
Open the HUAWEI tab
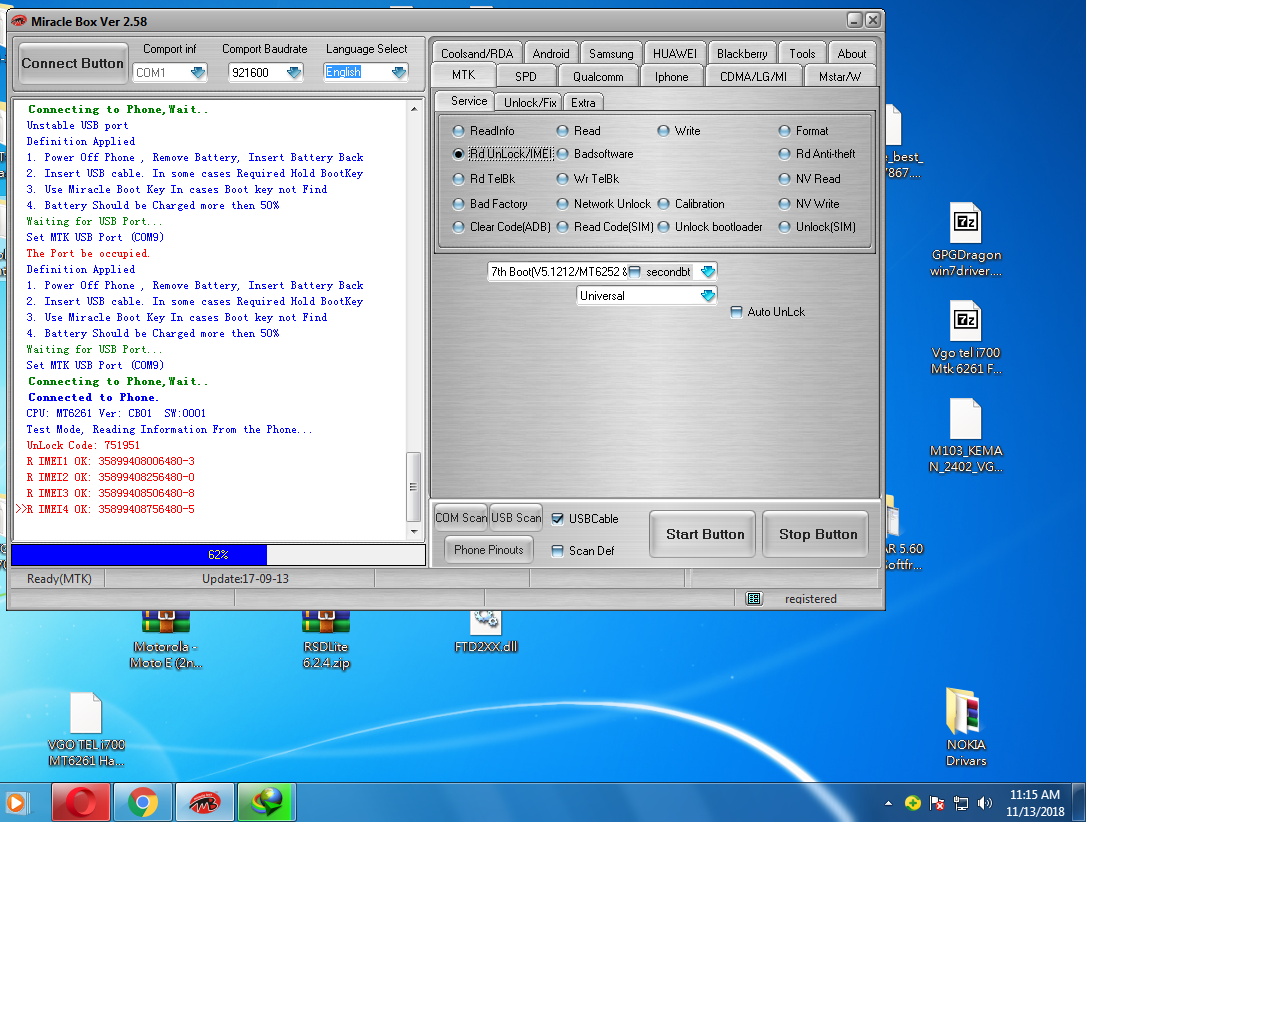point(675,54)
